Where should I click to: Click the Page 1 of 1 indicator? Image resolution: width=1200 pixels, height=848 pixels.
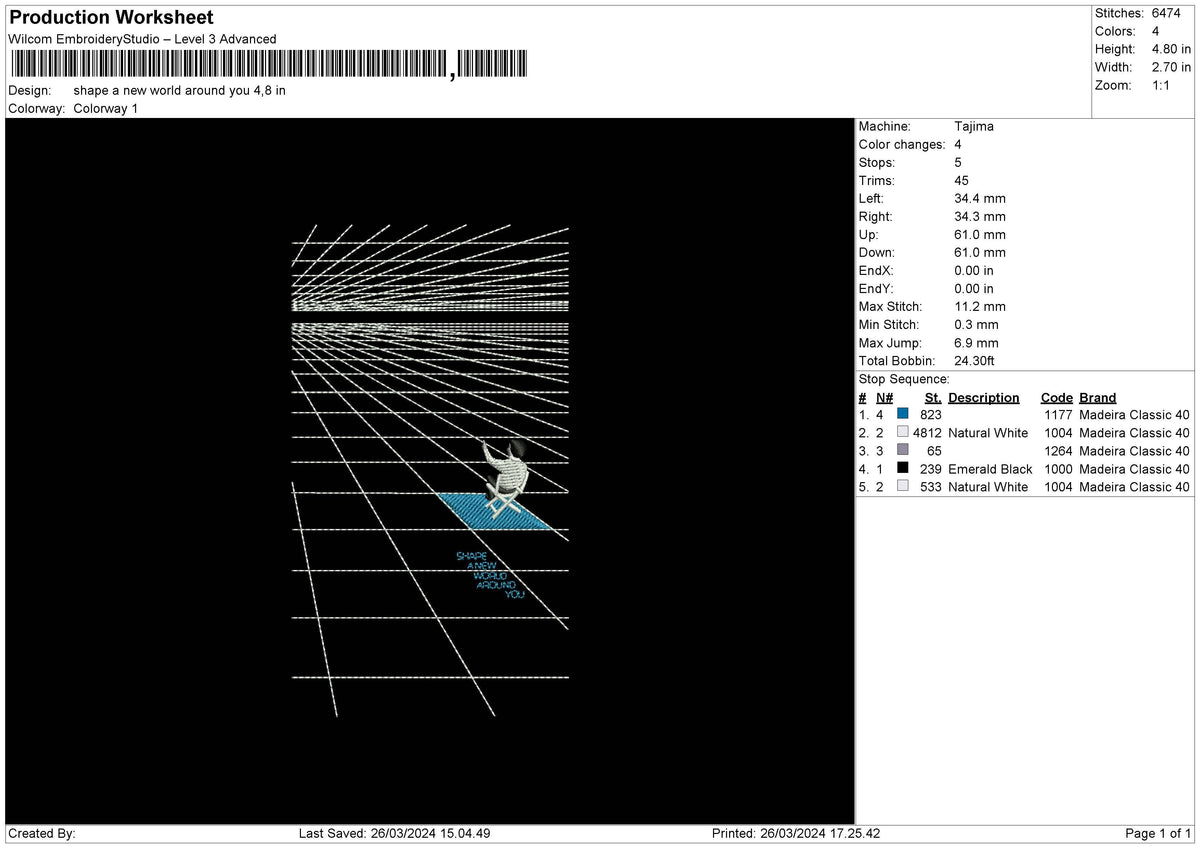(x=1158, y=833)
